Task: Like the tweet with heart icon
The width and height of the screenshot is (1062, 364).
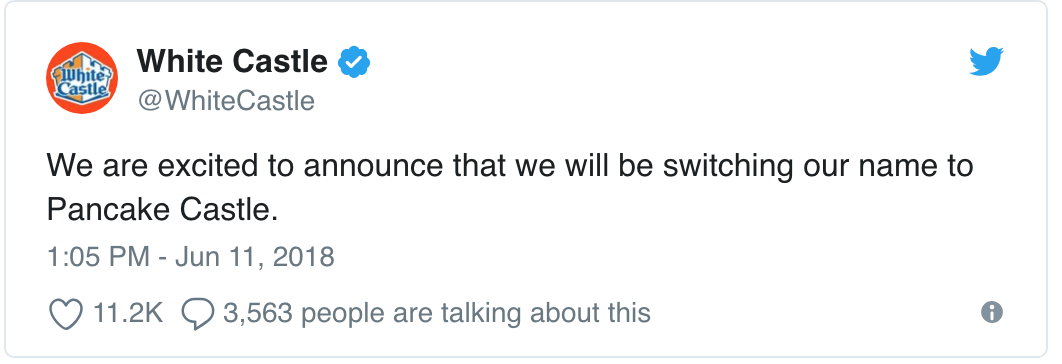Action: coord(66,314)
